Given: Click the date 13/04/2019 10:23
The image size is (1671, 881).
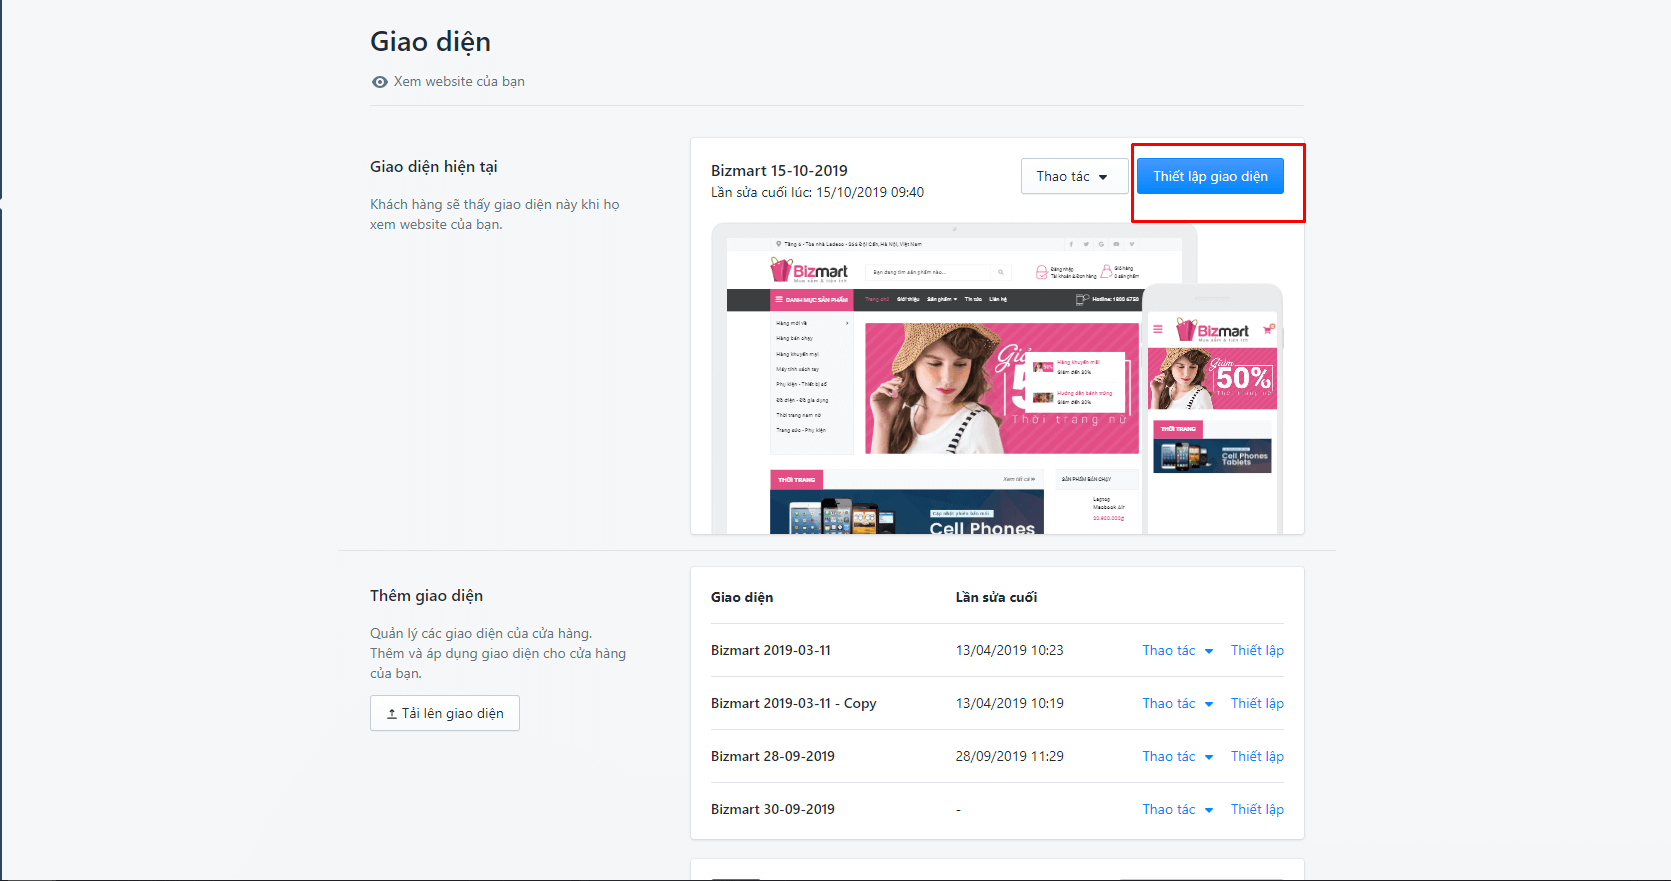Looking at the screenshot, I should pyautogui.click(x=1009, y=650).
